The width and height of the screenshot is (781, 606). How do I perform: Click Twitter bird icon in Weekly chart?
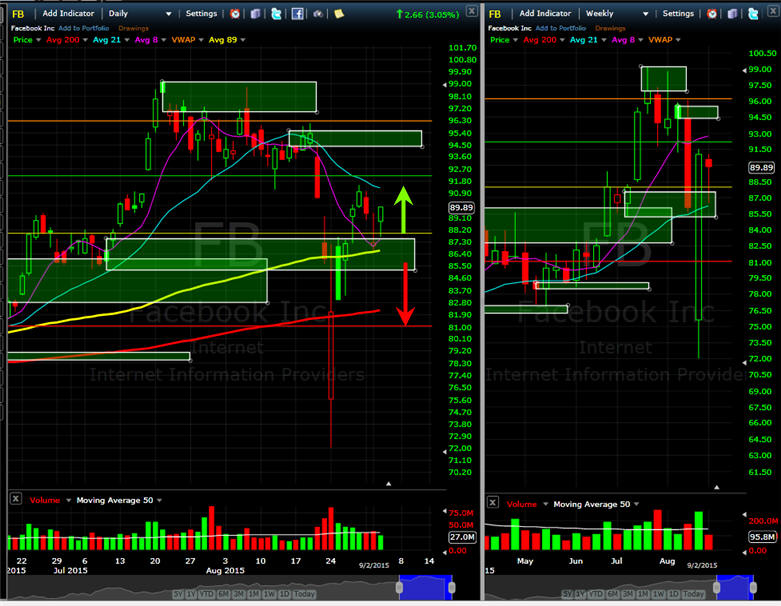coord(753,13)
